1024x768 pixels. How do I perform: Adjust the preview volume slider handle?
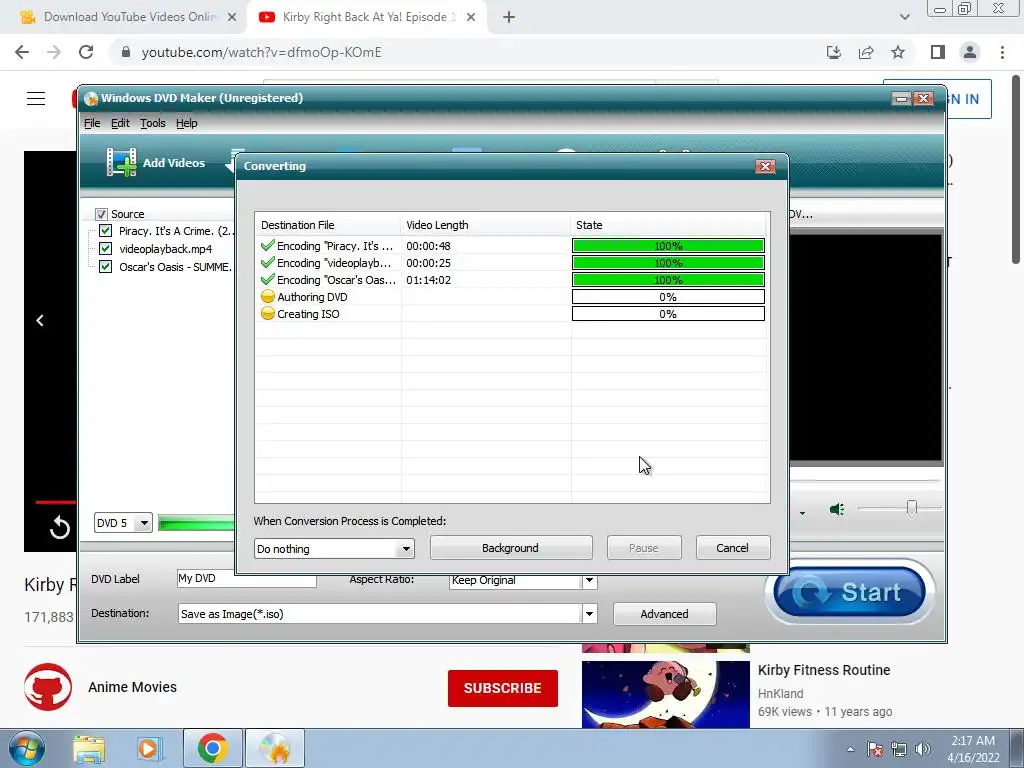(912, 508)
